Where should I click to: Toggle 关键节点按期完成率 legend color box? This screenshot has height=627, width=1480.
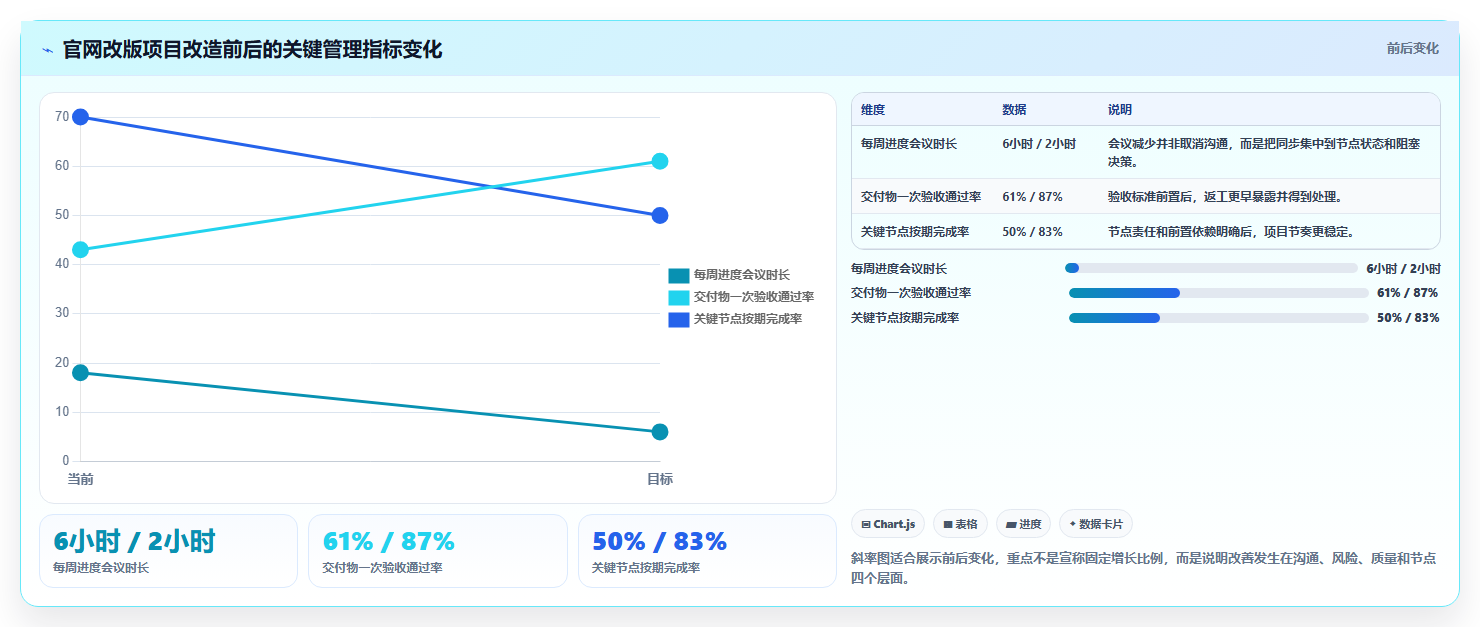(679, 319)
